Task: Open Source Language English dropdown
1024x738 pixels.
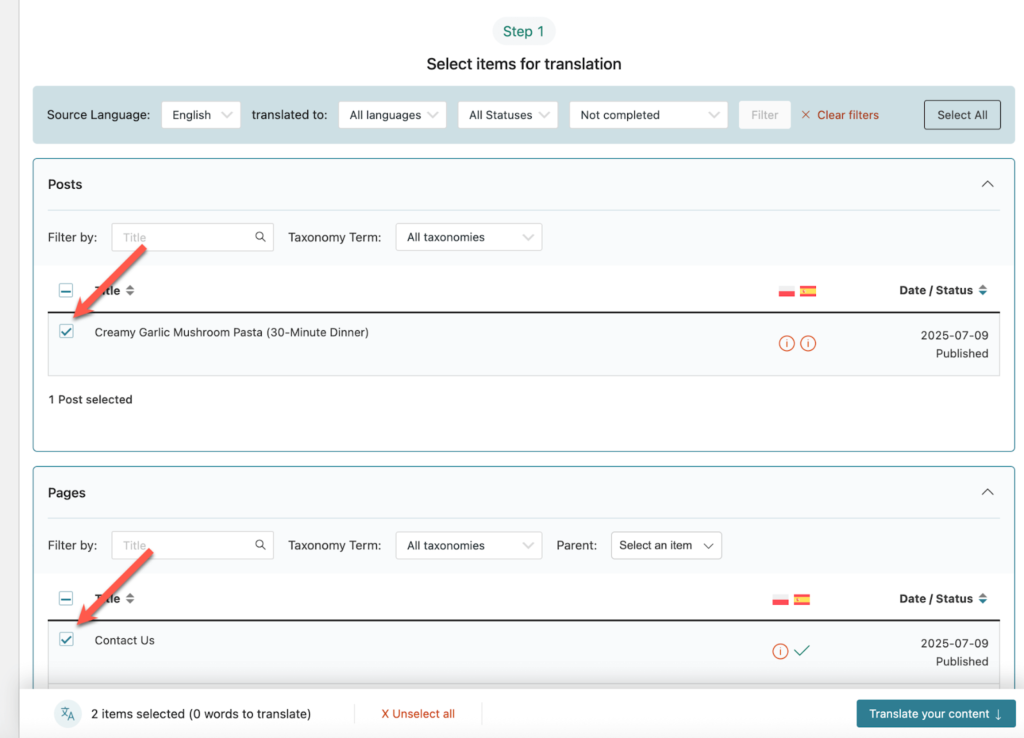Action: (x=201, y=115)
